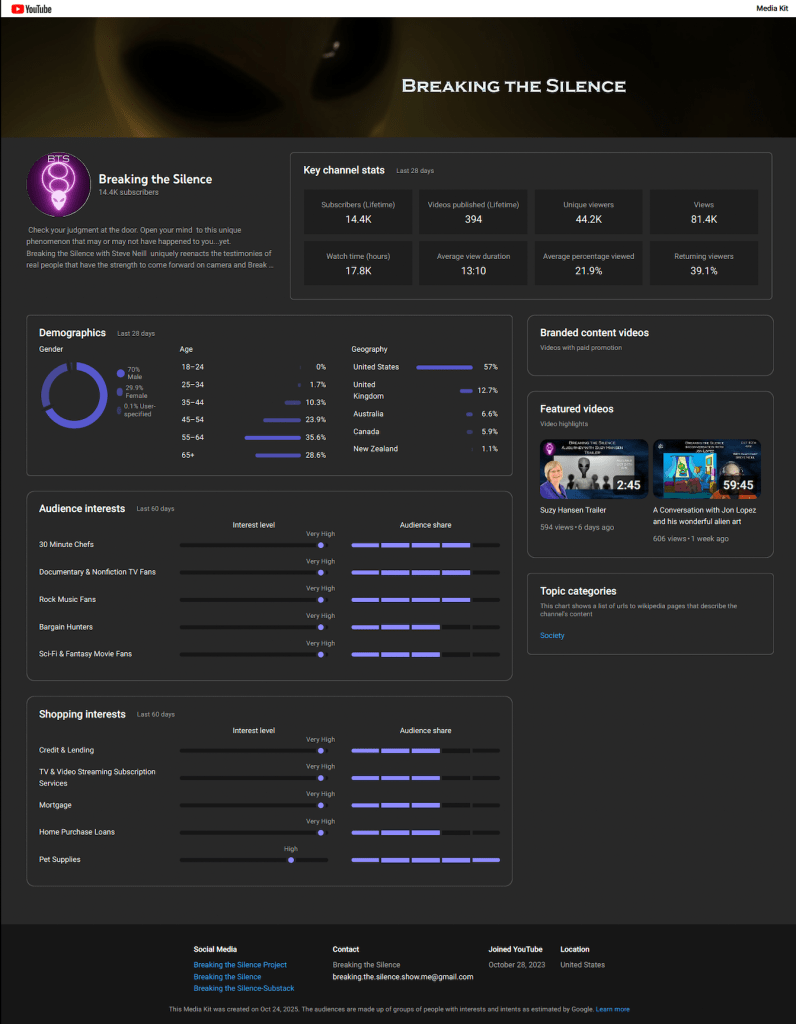Click the gender donut chart

point(74,395)
